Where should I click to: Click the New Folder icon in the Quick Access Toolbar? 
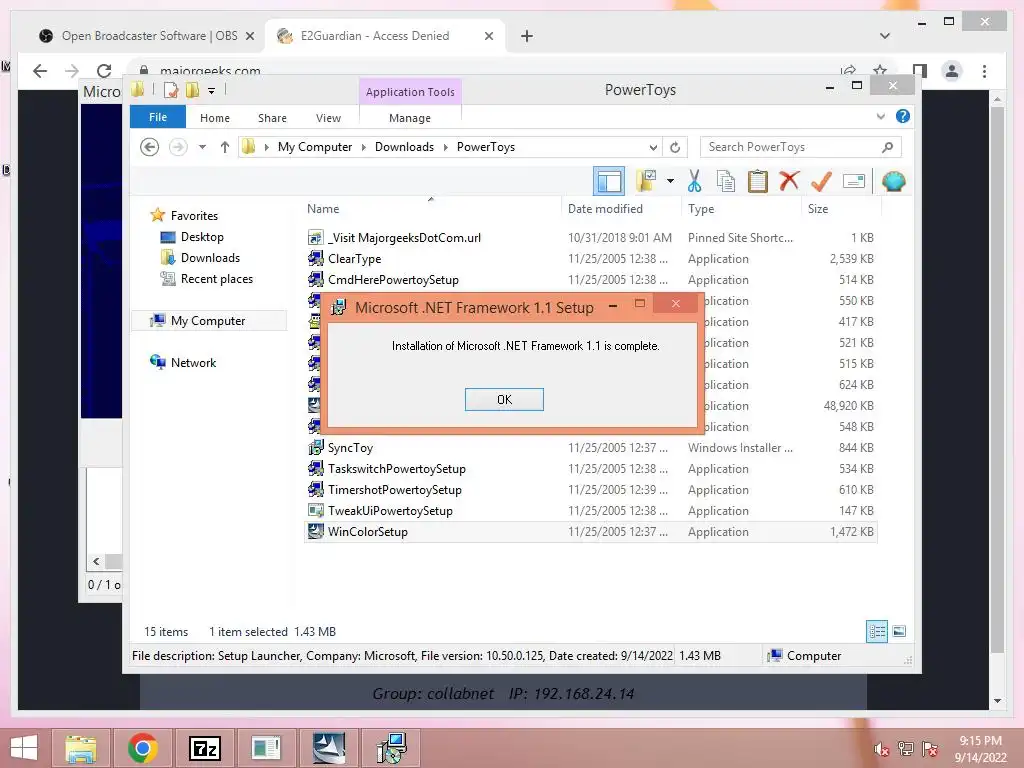coord(192,90)
